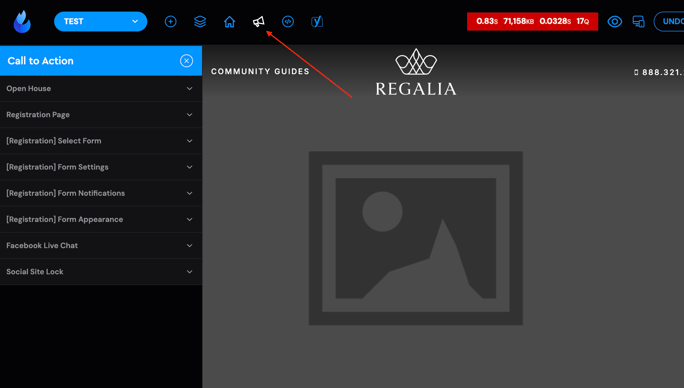Viewport: 684px width, 388px height.
Task: Click the UNDO button
Action: click(669, 21)
